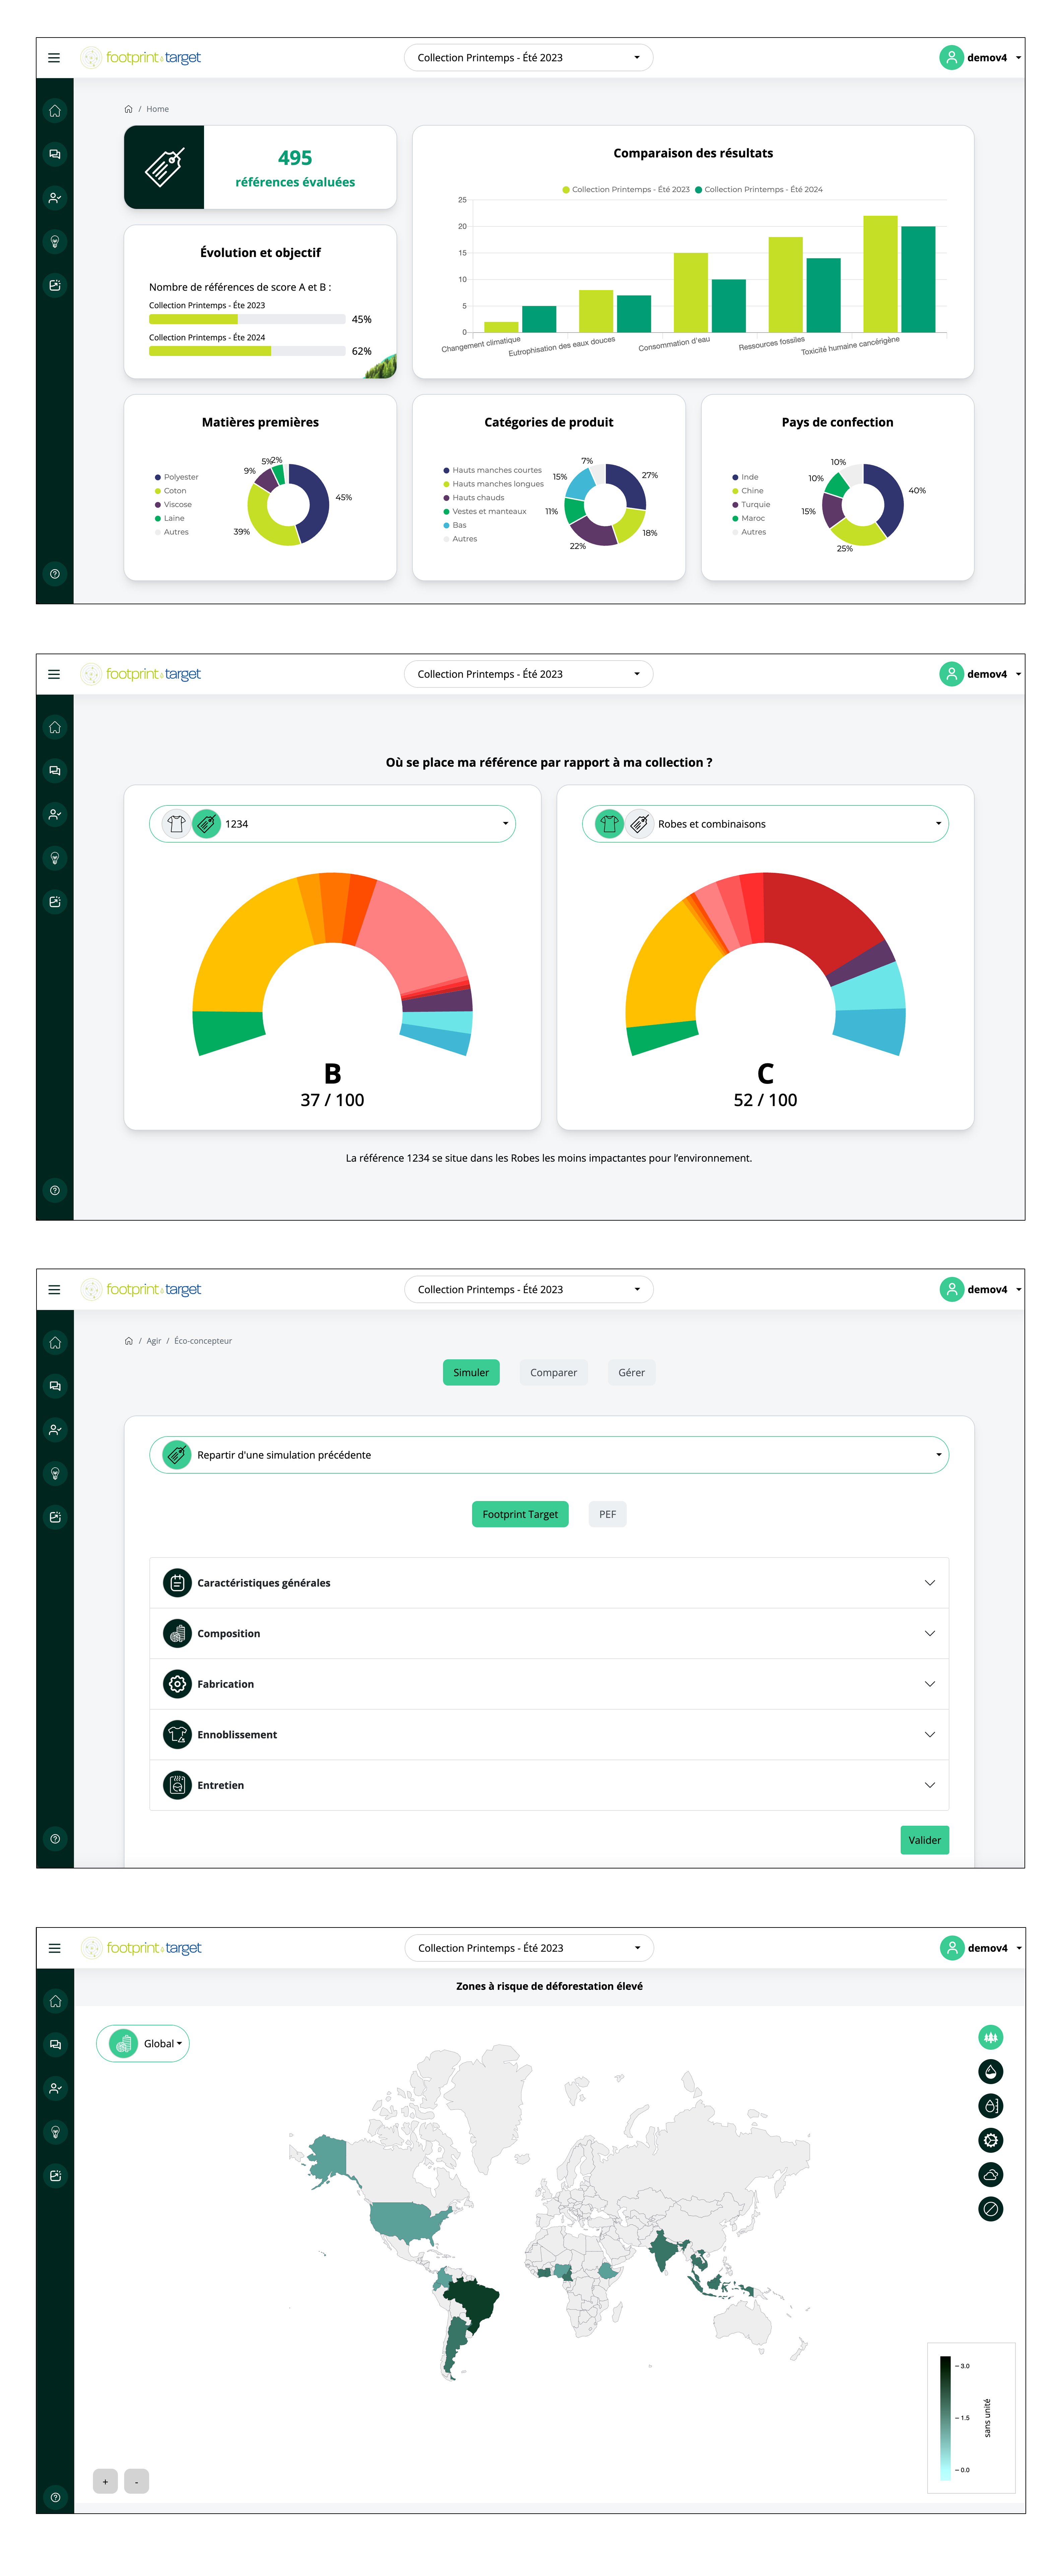Open Repartir d'une simulation précédente dropdown
Screen dimensions: 1062x2576
[x=549, y=1455]
